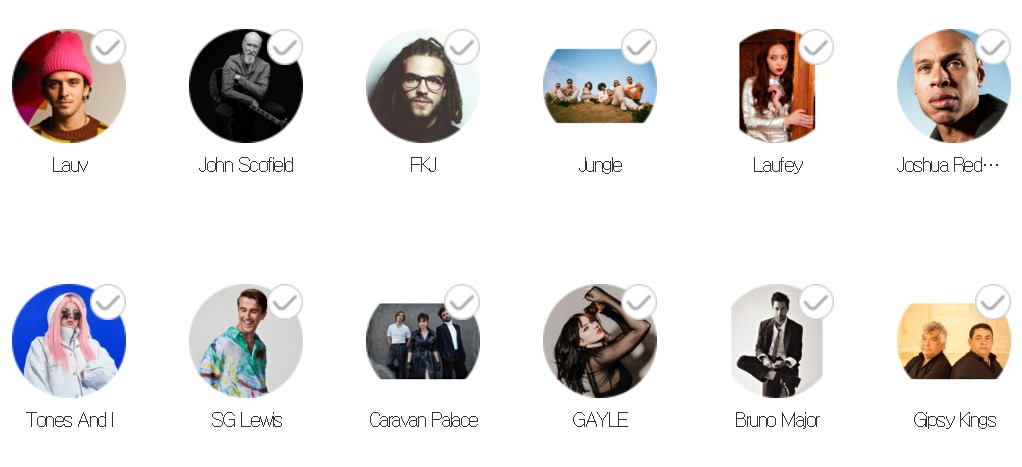1022x467 pixels.
Task: Select the Bruno Major name label
Action: tap(777, 420)
